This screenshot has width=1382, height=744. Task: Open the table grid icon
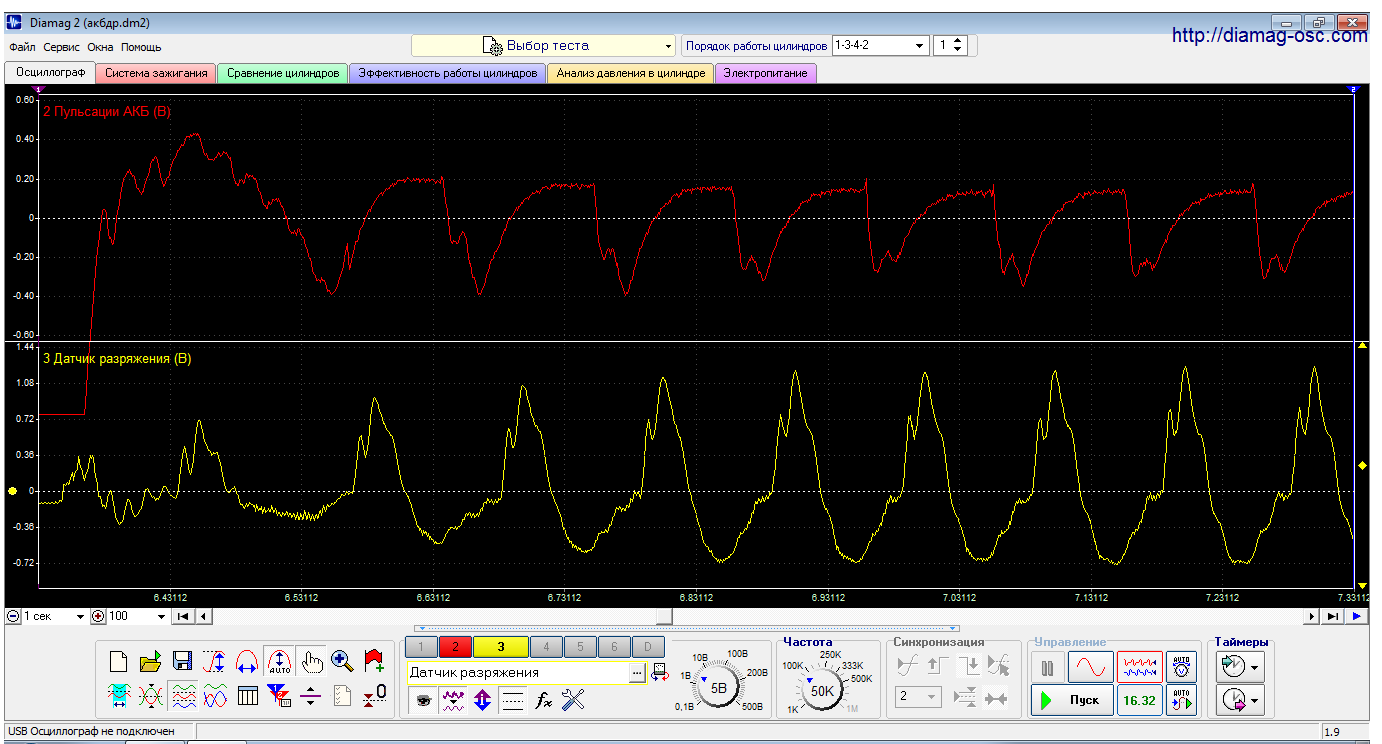[246, 695]
